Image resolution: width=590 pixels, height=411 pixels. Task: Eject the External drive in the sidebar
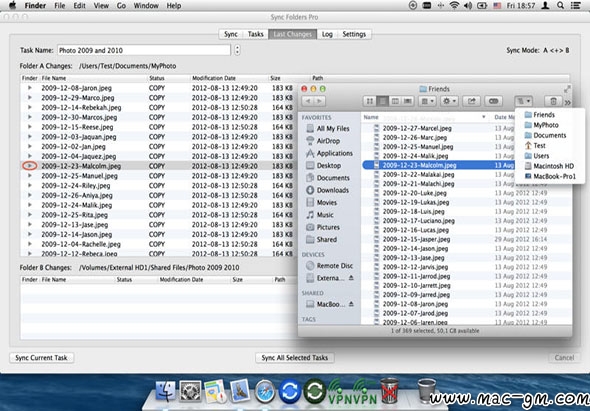(x=351, y=278)
